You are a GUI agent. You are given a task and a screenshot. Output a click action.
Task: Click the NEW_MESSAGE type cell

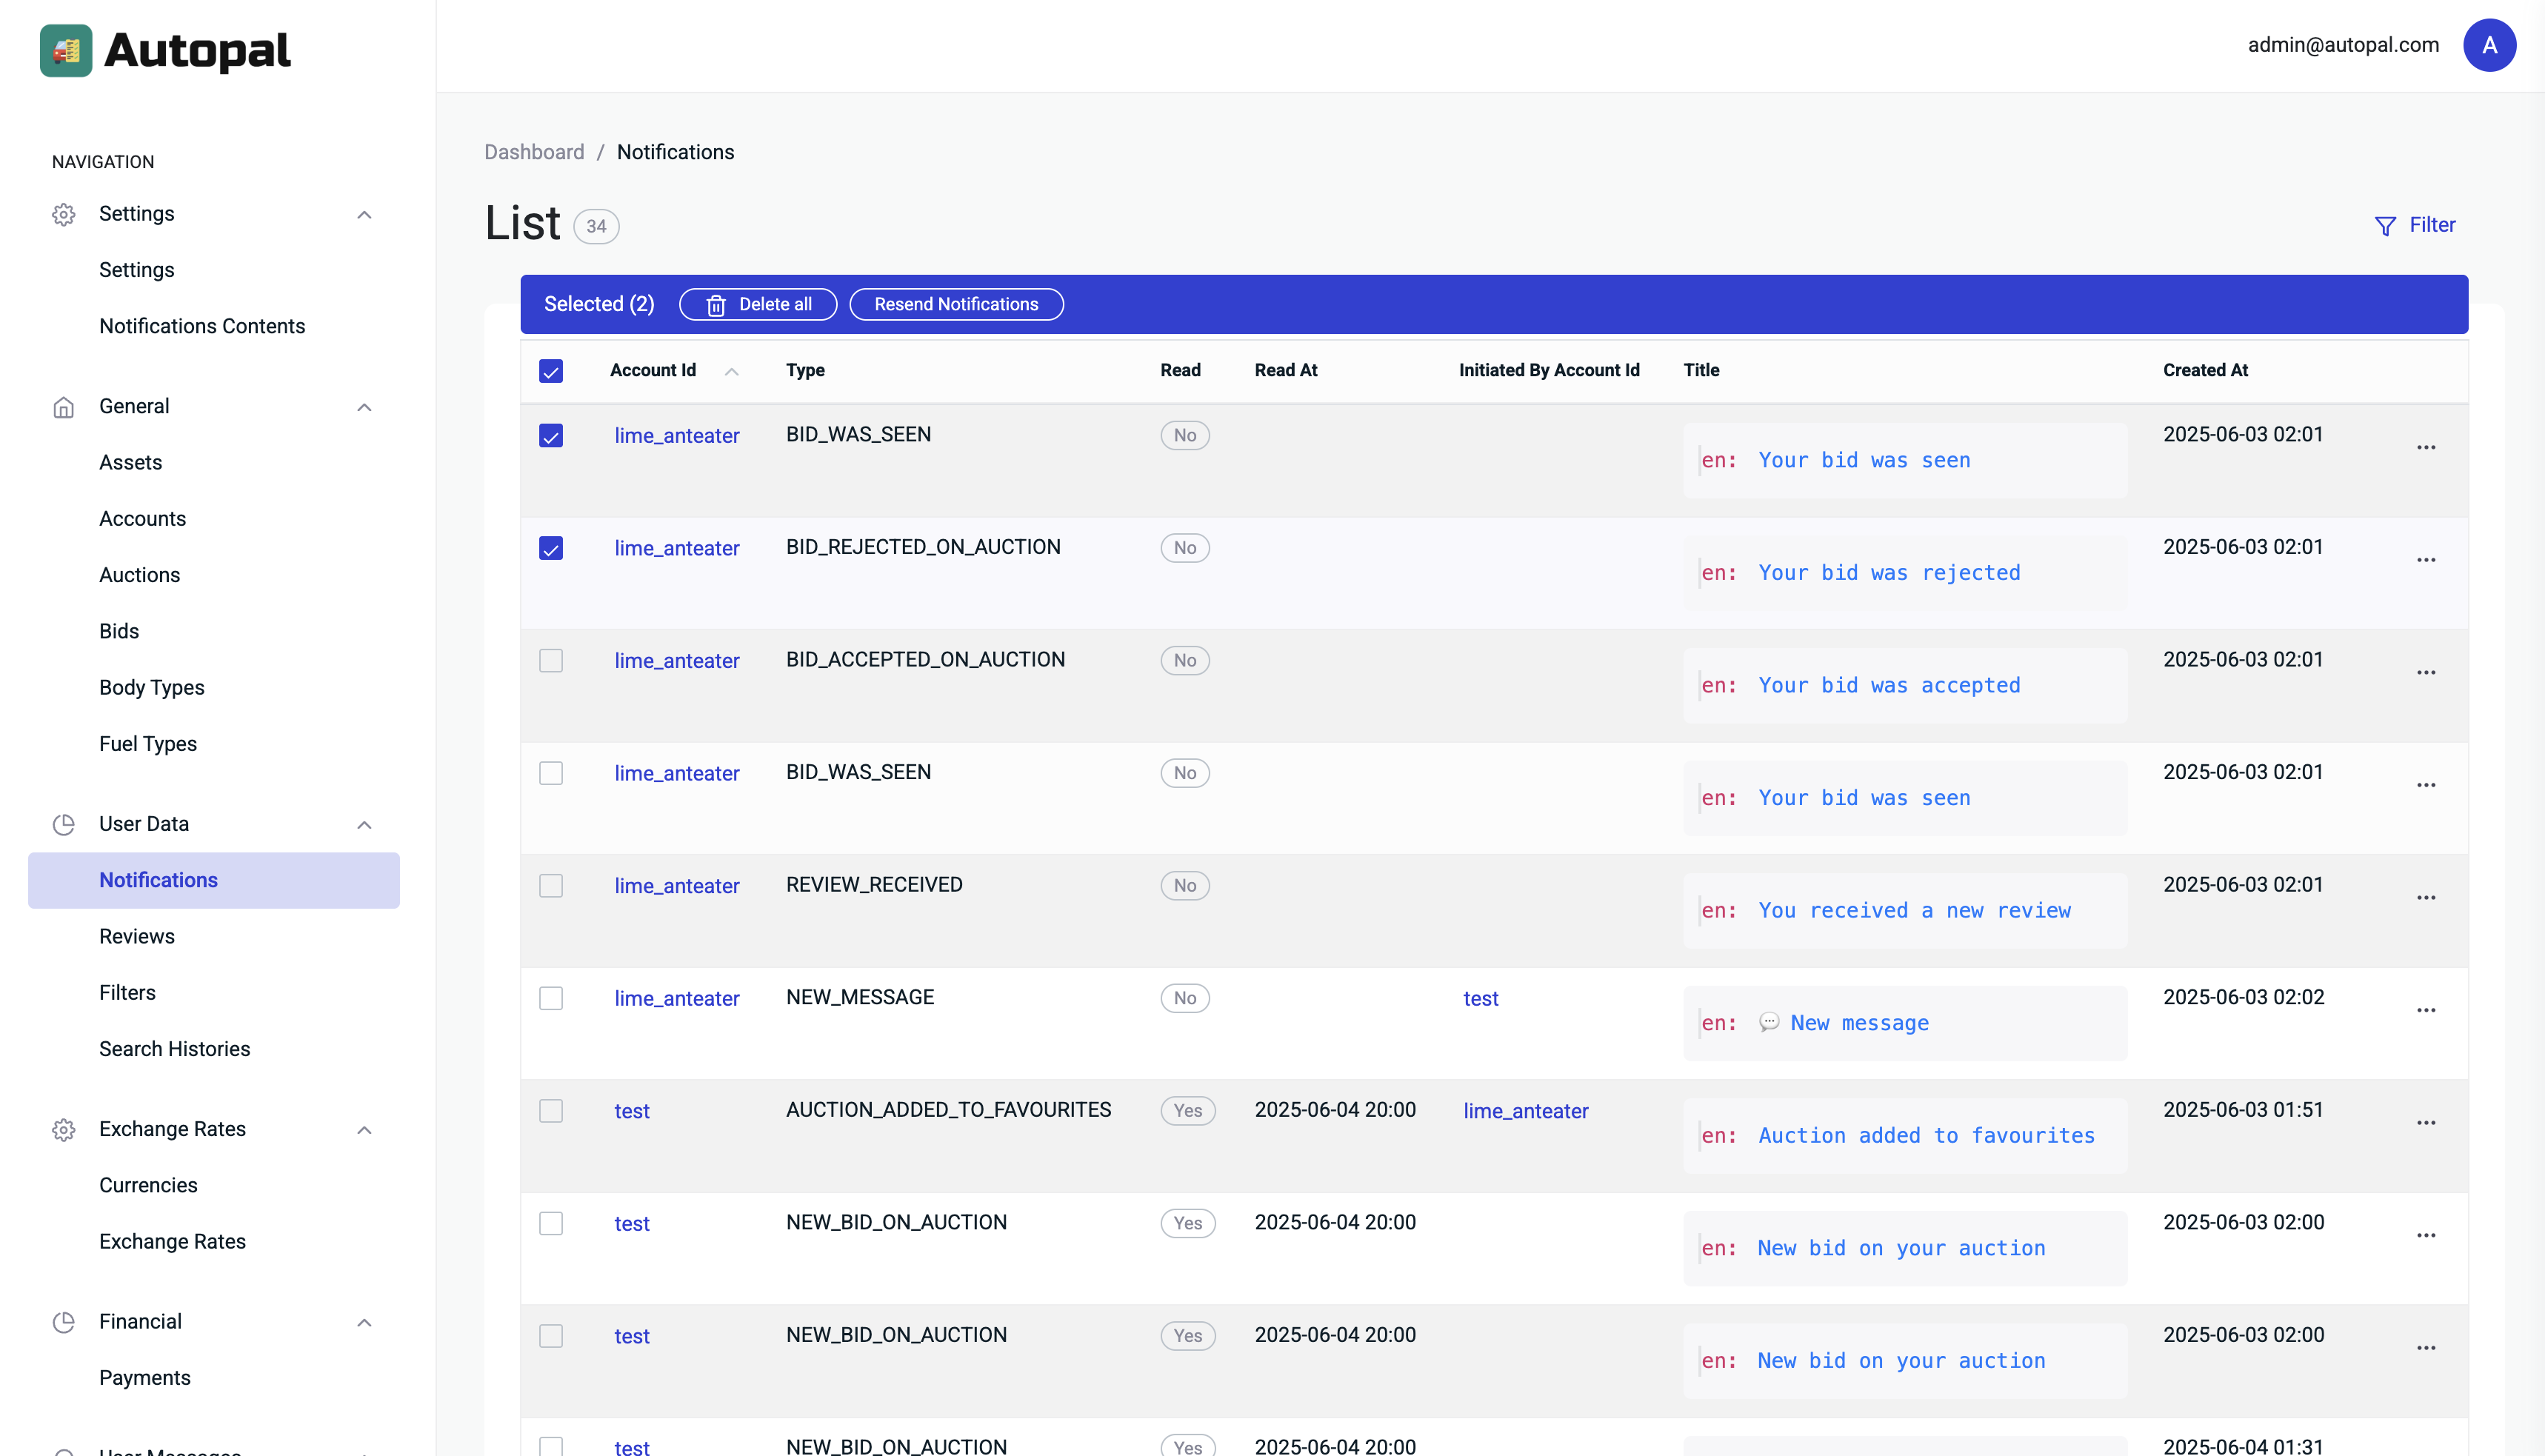tap(860, 997)
